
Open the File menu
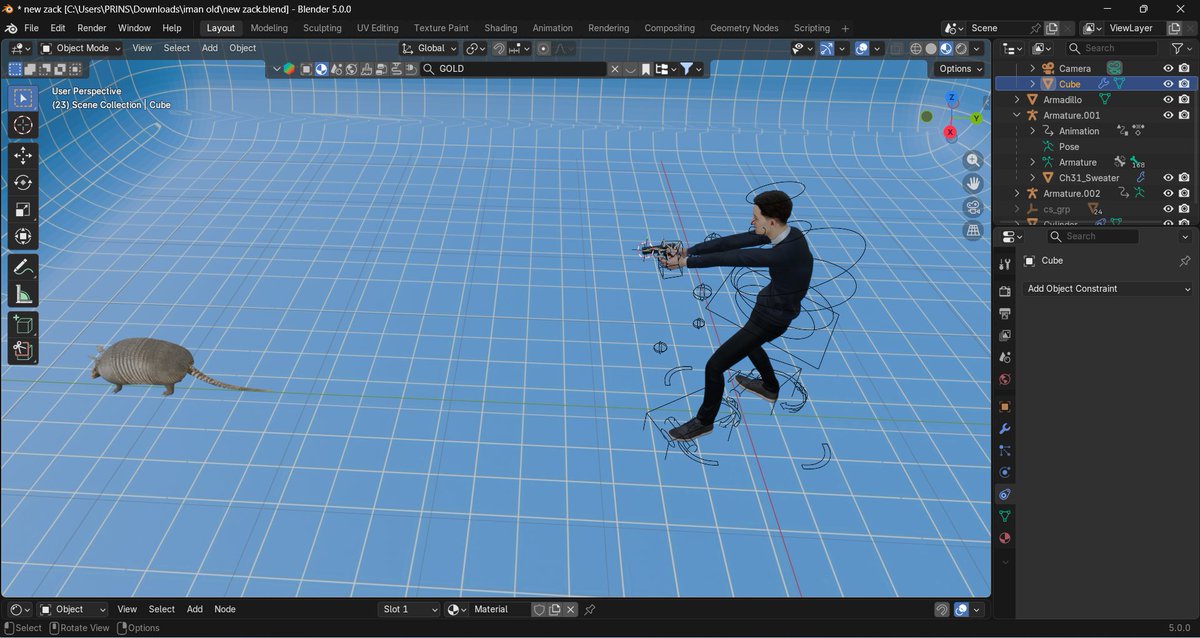(x=31, y=28)
